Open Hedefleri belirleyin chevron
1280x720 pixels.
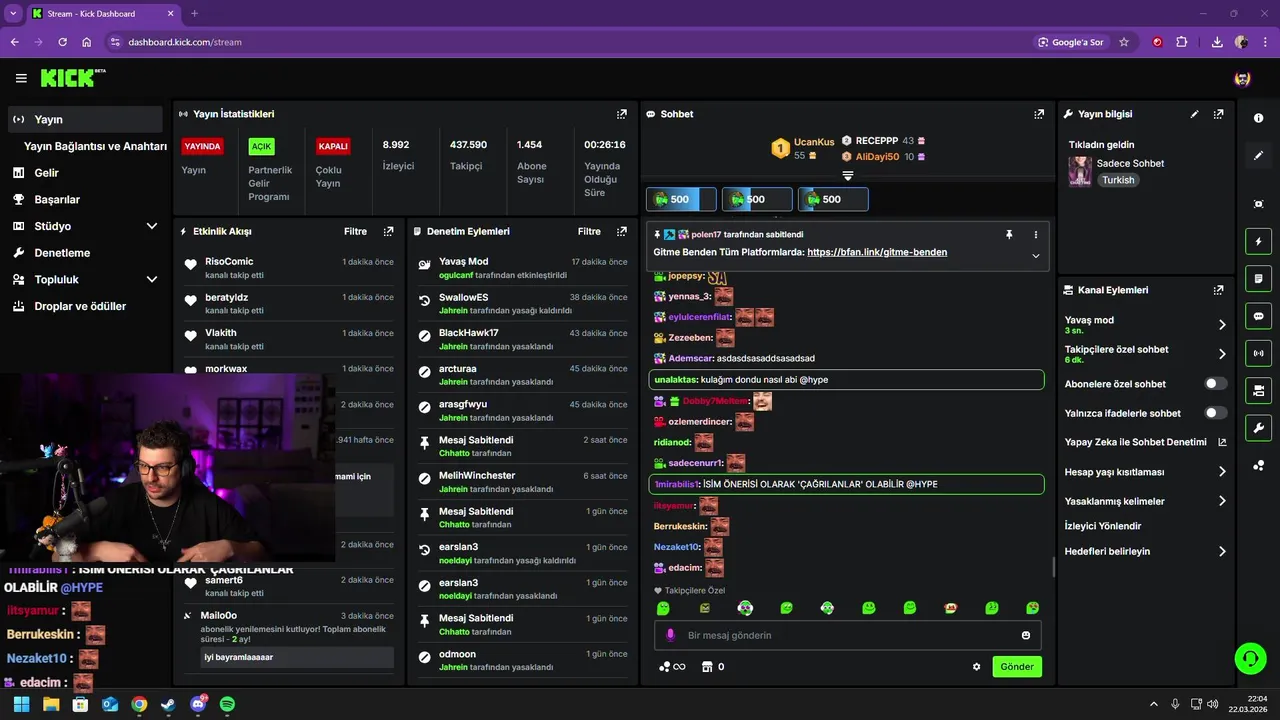click(1222, 551)
